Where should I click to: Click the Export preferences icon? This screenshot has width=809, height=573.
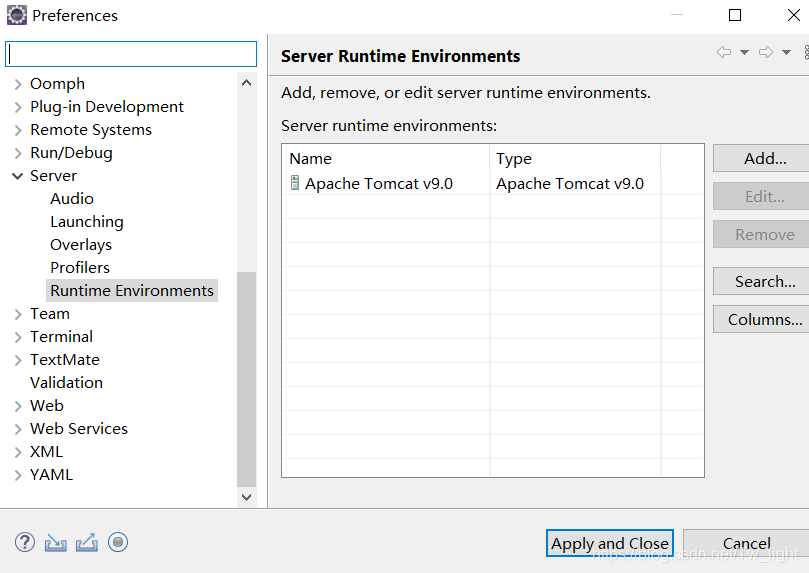tap(87, 543)
